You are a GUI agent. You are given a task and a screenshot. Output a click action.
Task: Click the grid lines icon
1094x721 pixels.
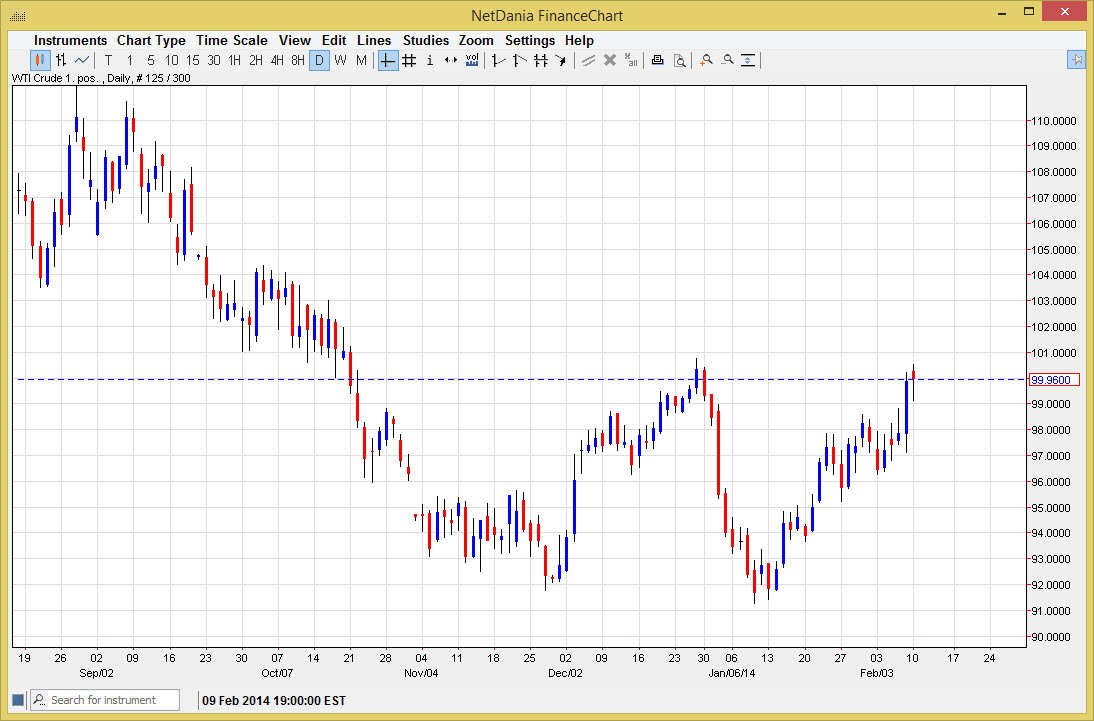pyautogui.click(x=409, y=60)
